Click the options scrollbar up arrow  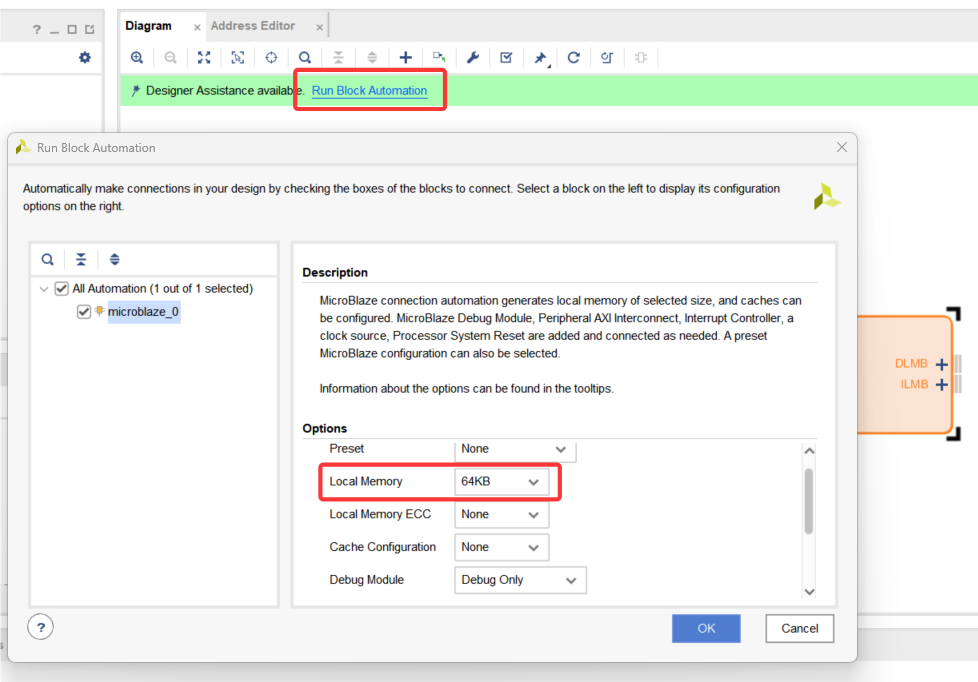pos(809,451)
